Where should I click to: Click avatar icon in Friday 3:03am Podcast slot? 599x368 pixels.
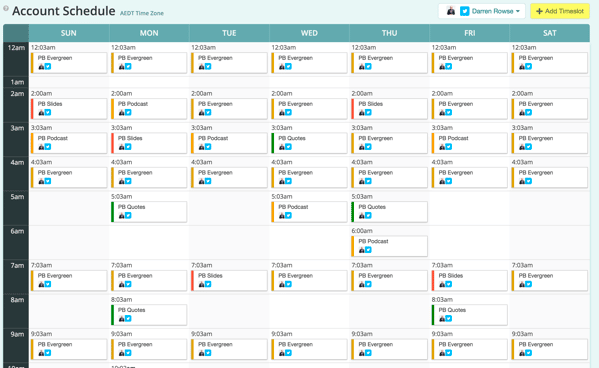pyautogui.click(x=442, y=147)
